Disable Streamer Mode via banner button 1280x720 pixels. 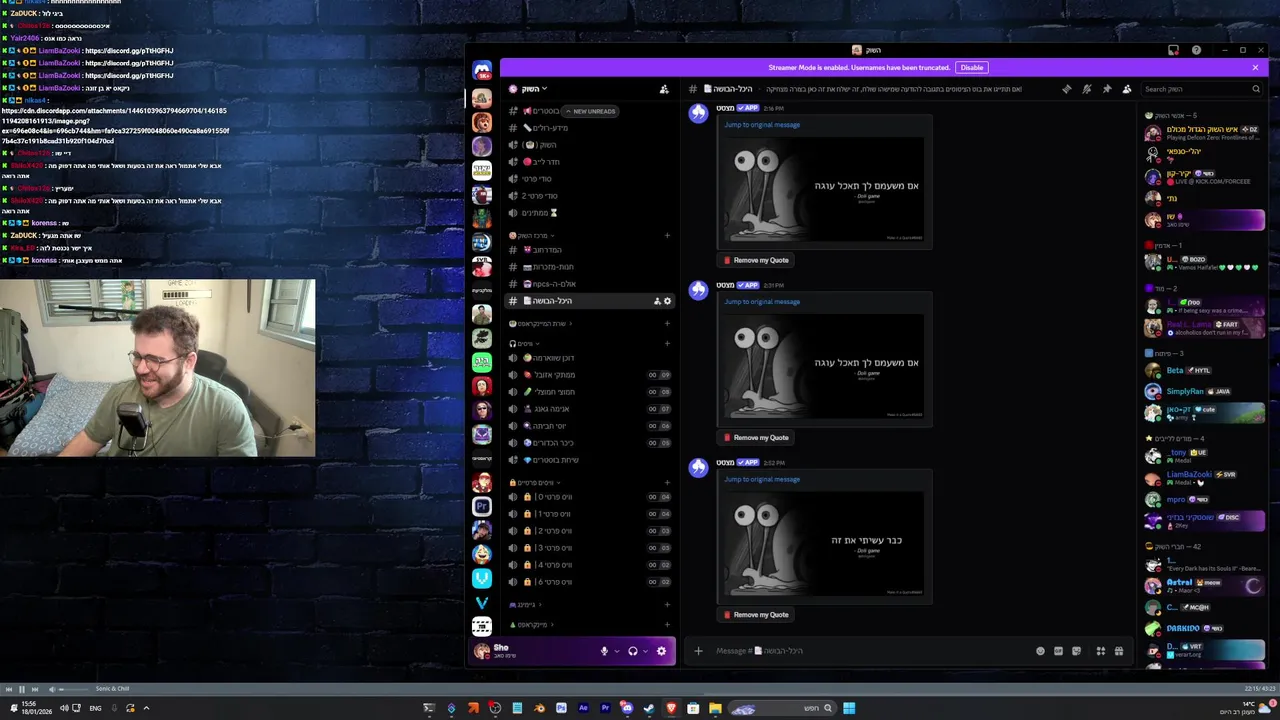[971, 67]
